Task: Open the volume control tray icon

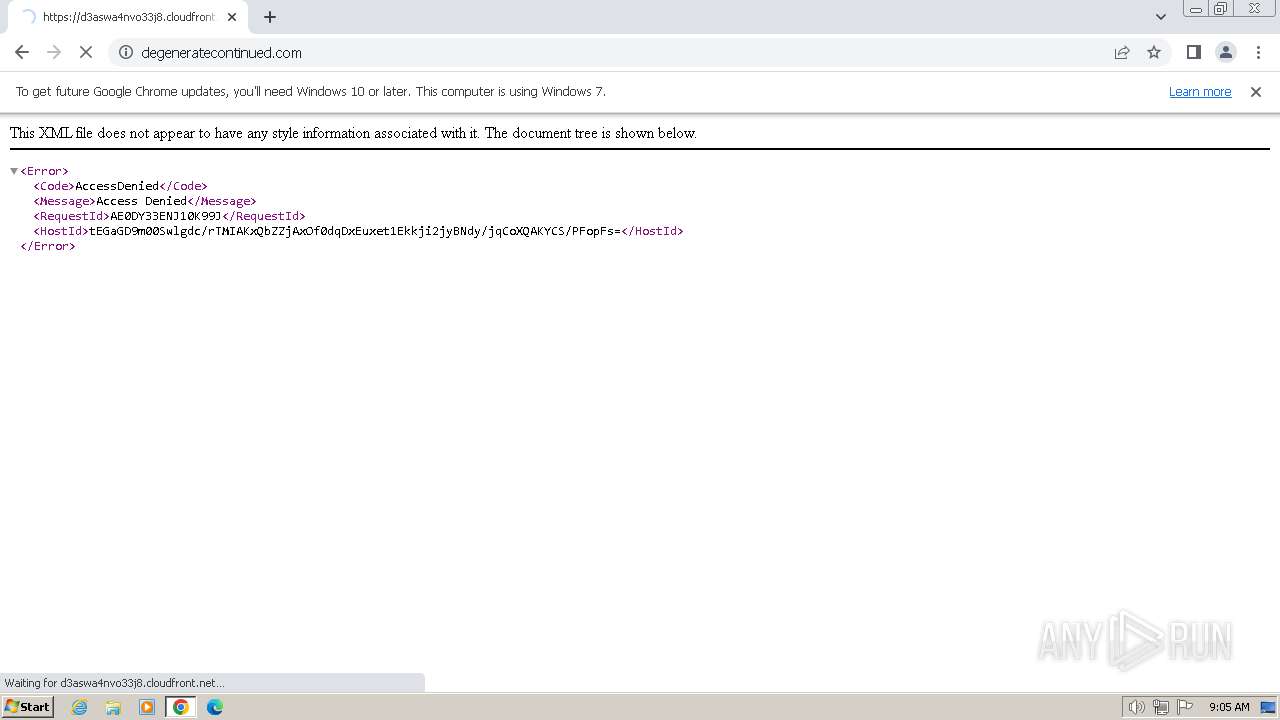Action: pyautogui.click(x=1136, y=707)
